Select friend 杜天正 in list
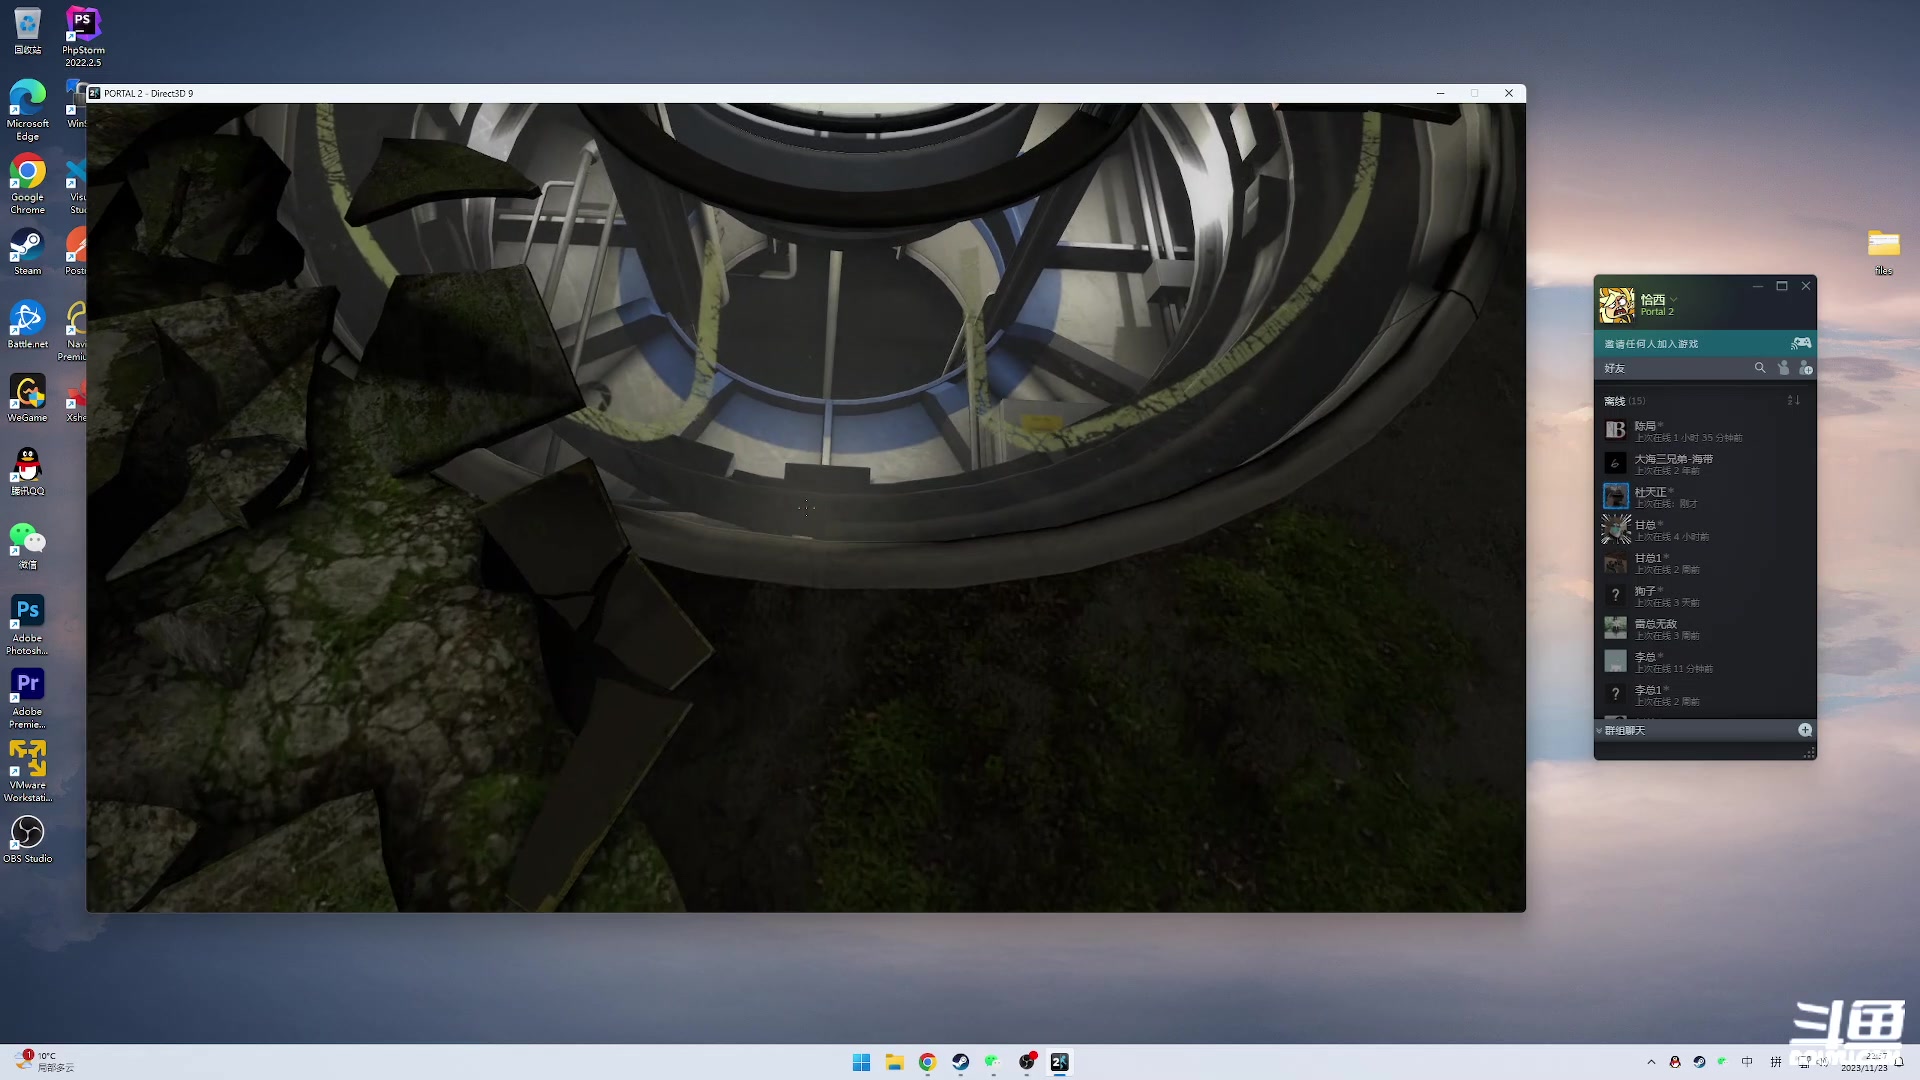This screenshot has height=1080, width=1920. [1705, 497]
